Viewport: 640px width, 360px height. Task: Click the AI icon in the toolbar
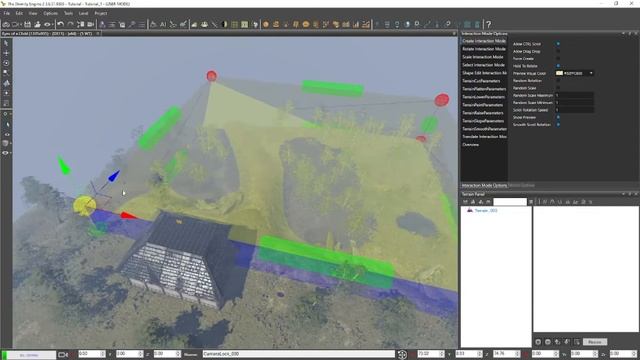[x=163, y=24]
